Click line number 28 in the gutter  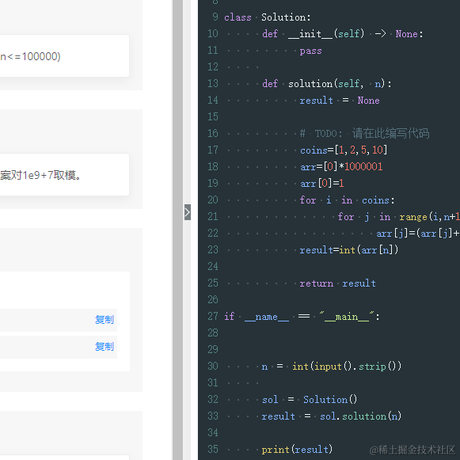[x=213, y=333]
